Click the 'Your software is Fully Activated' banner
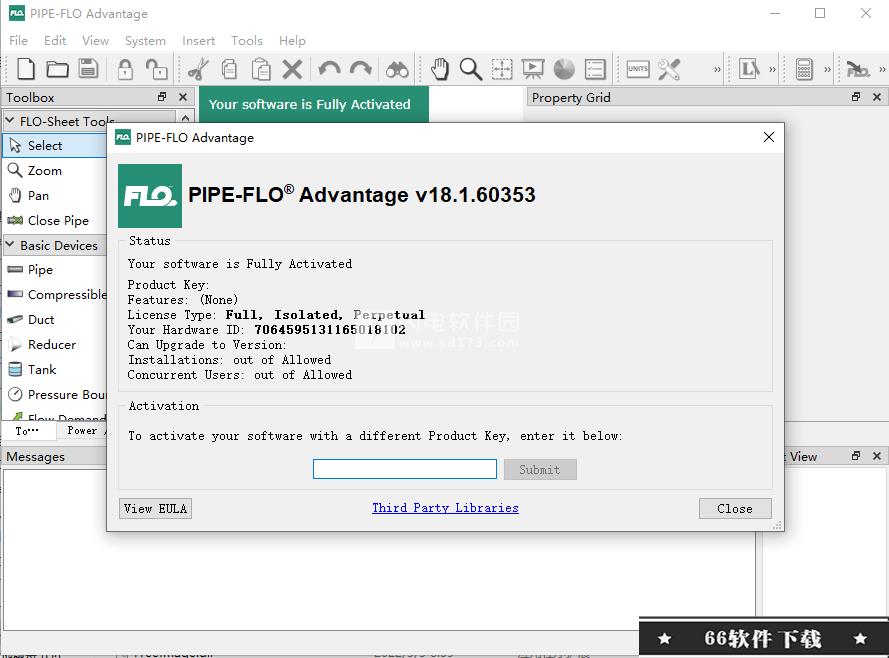Screen dimensions: 889x658 click(314, 104)
